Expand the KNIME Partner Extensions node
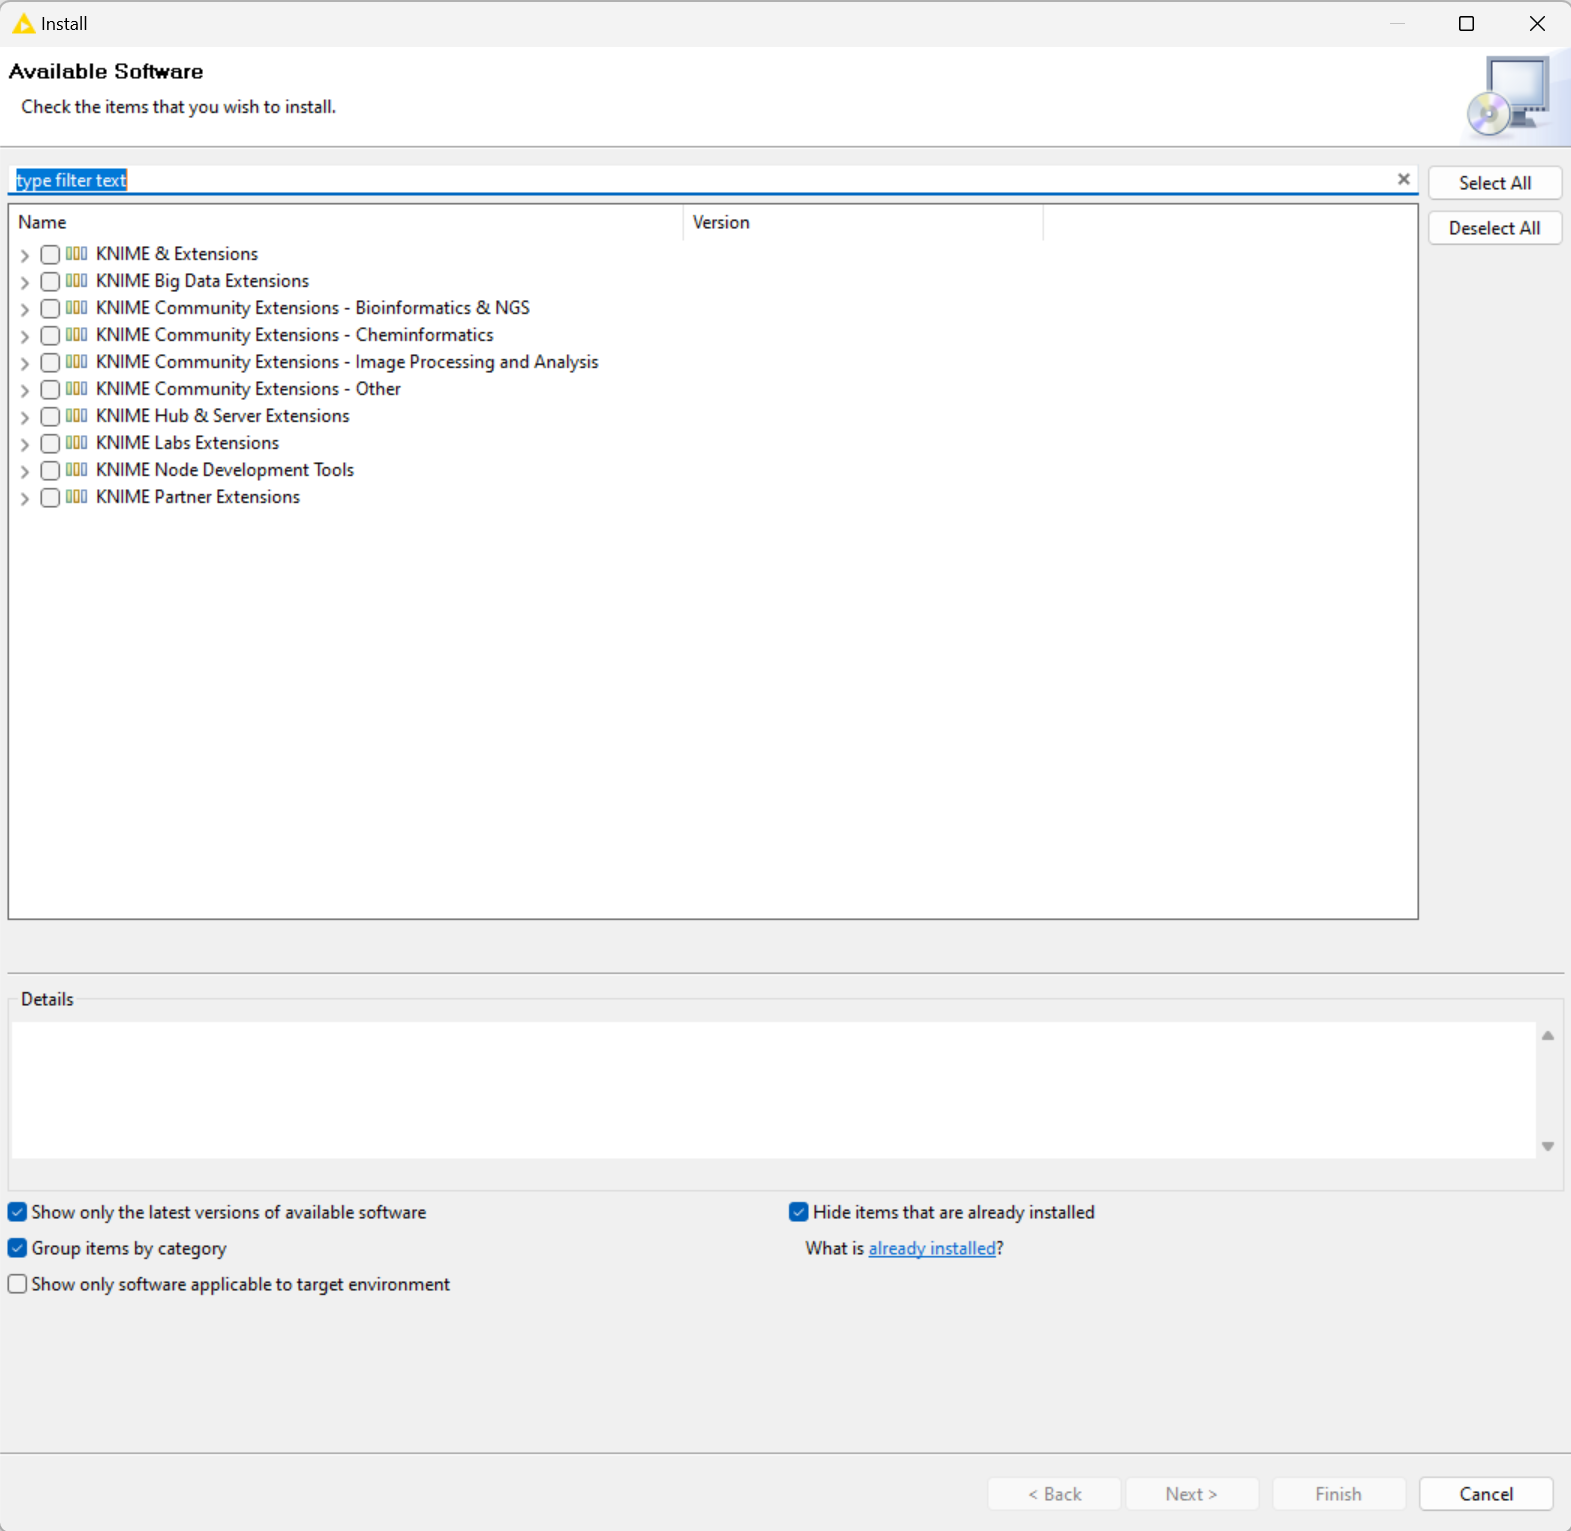 [x=25, y=499]
